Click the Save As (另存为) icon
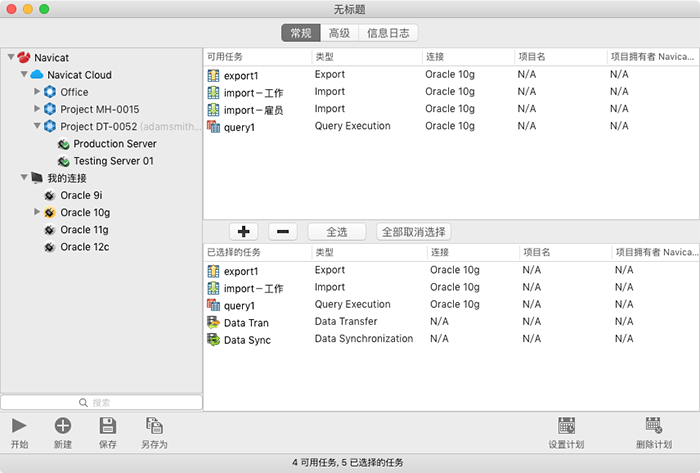Image resolution: width=700 pixels, height=473 pixels. tap(154, 426)
